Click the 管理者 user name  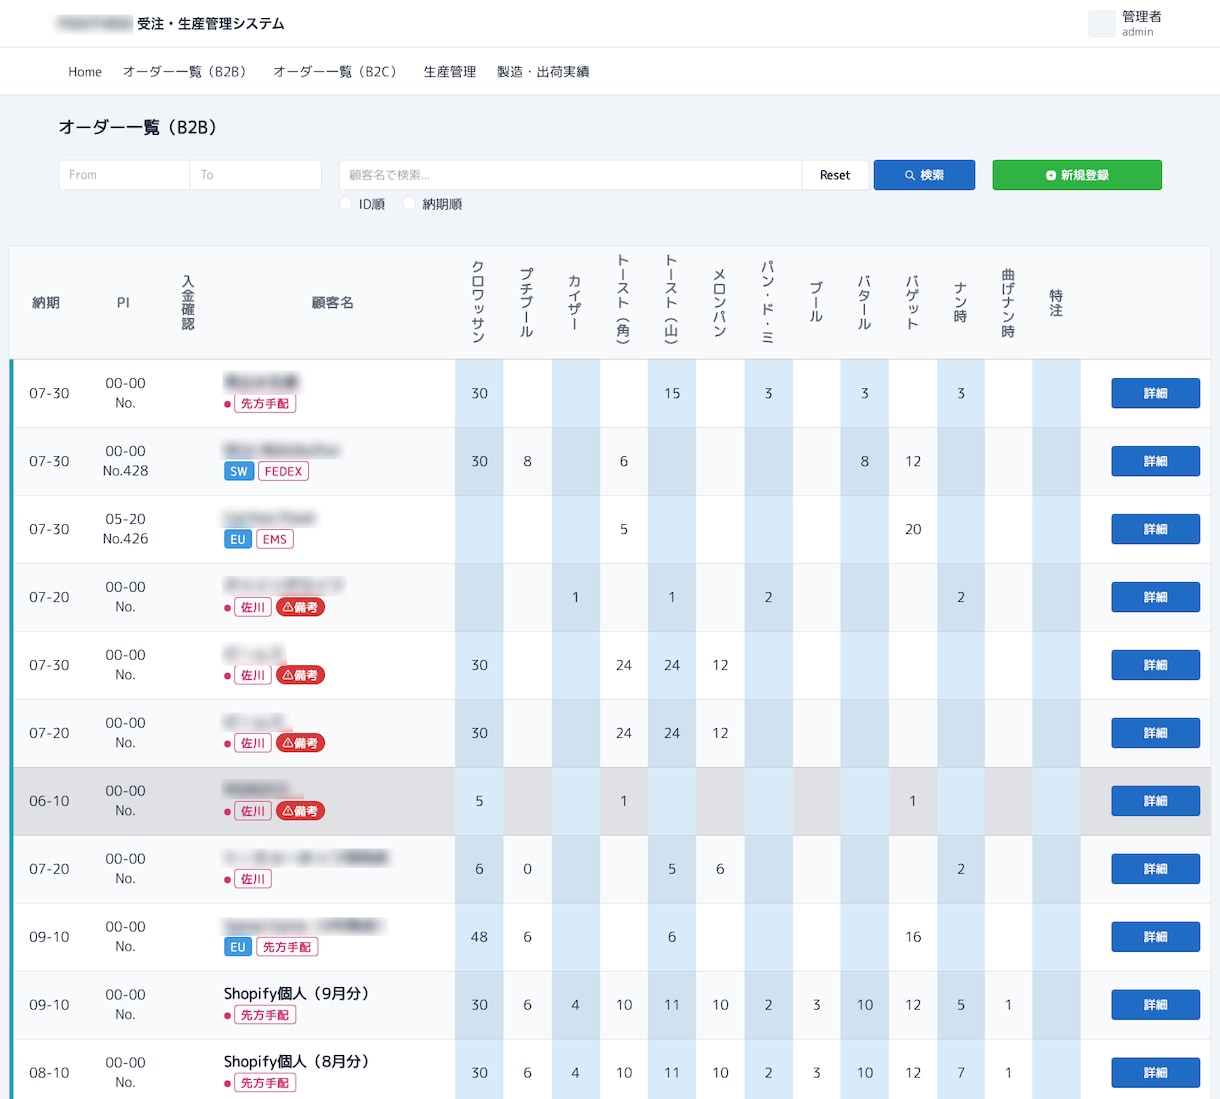point(1142,17)
